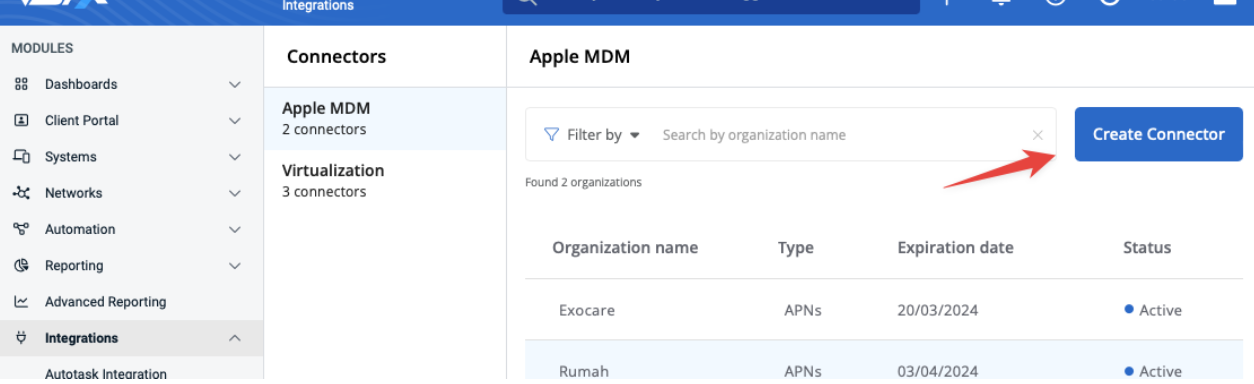1254x384 pixels.
Task: Expand the Reporting module chevron
Action: (x=235, y=266)
